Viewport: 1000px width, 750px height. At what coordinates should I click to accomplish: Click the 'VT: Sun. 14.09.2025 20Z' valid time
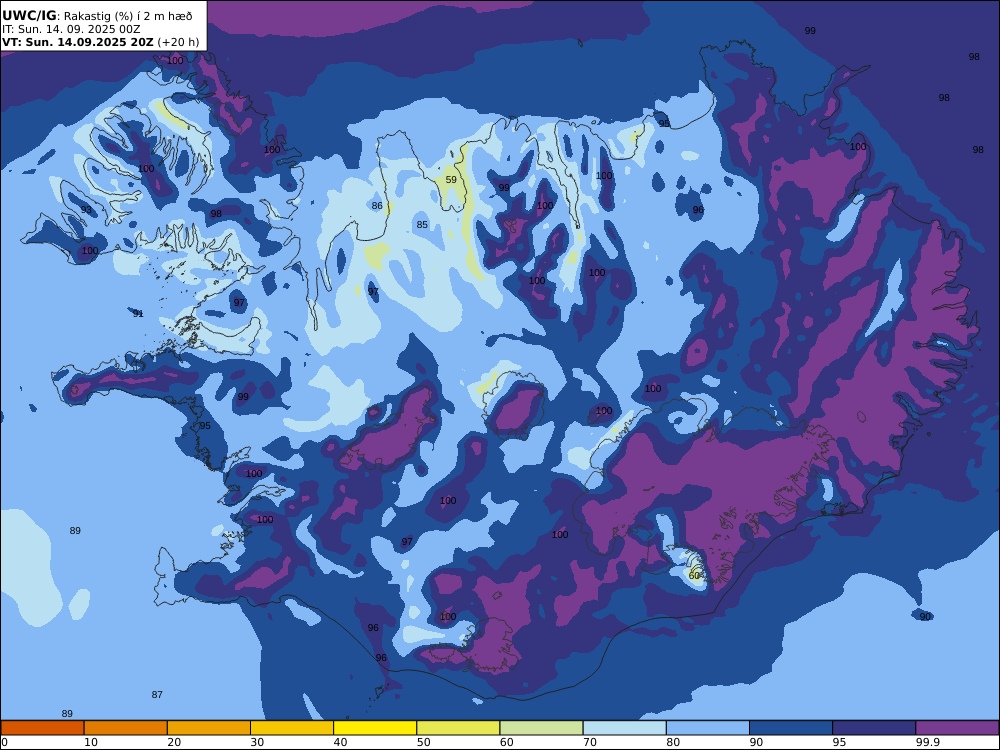(x=77, y=42)
